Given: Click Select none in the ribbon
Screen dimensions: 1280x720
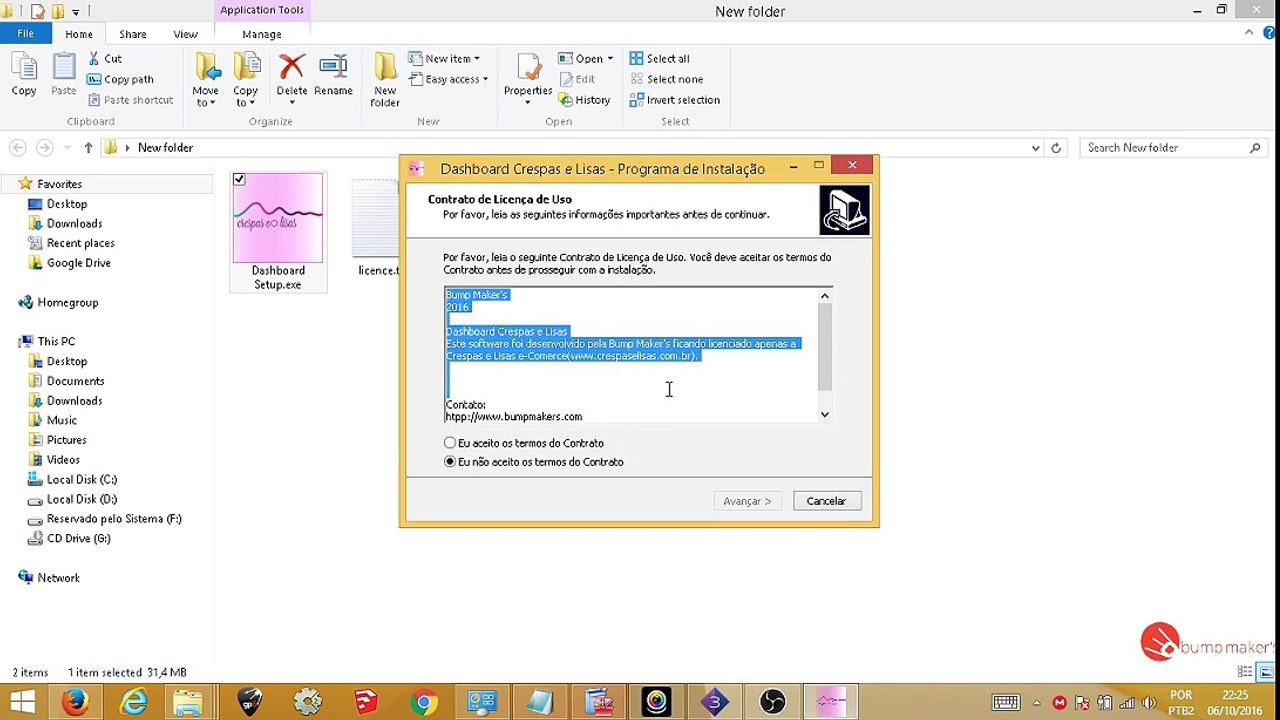Looking at the screenshot, I should (x=666, y=79).
